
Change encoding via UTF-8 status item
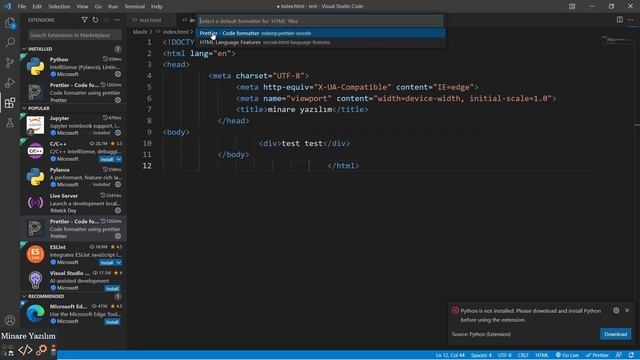(504, 355)
